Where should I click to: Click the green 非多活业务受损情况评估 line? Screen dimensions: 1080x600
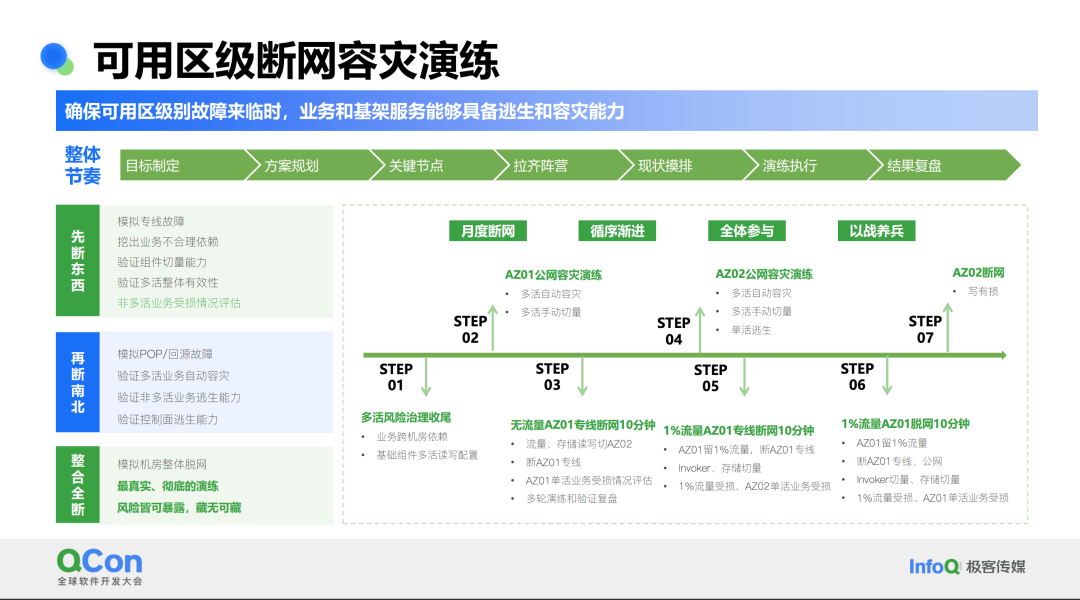coord(179,302)
